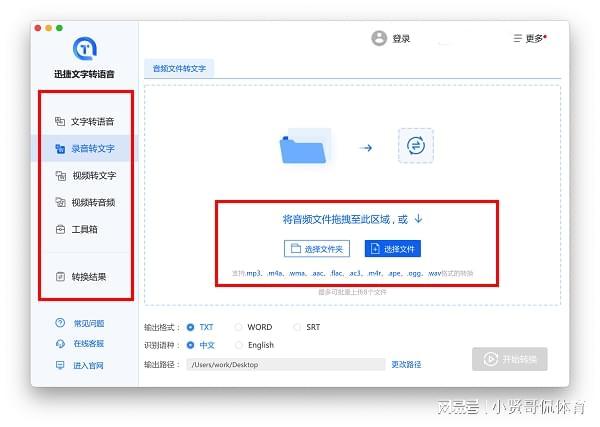Switch to the 音频文件转文字 tab
The image size is (600, 427).
tap(179, 68)
